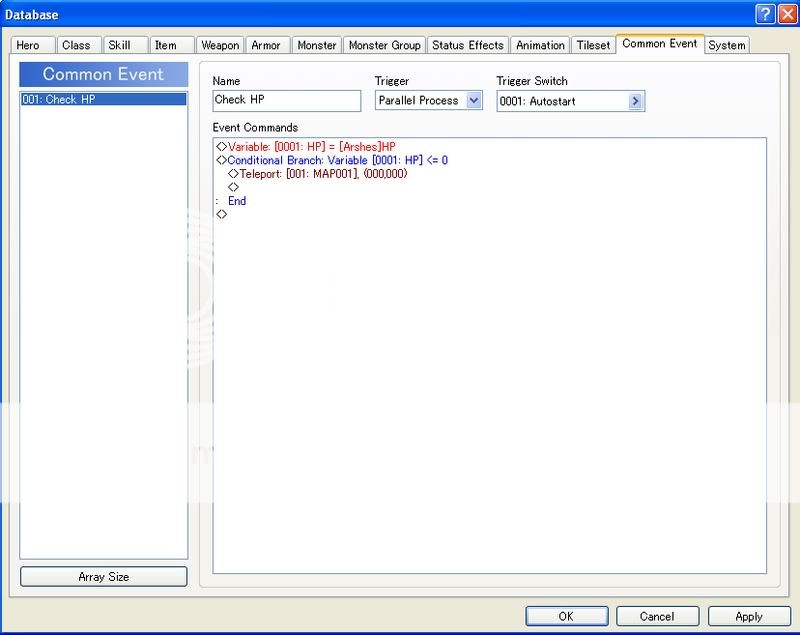Click the Name input field
This screenshot has height=635, width=800.
(x=286, y=101)
